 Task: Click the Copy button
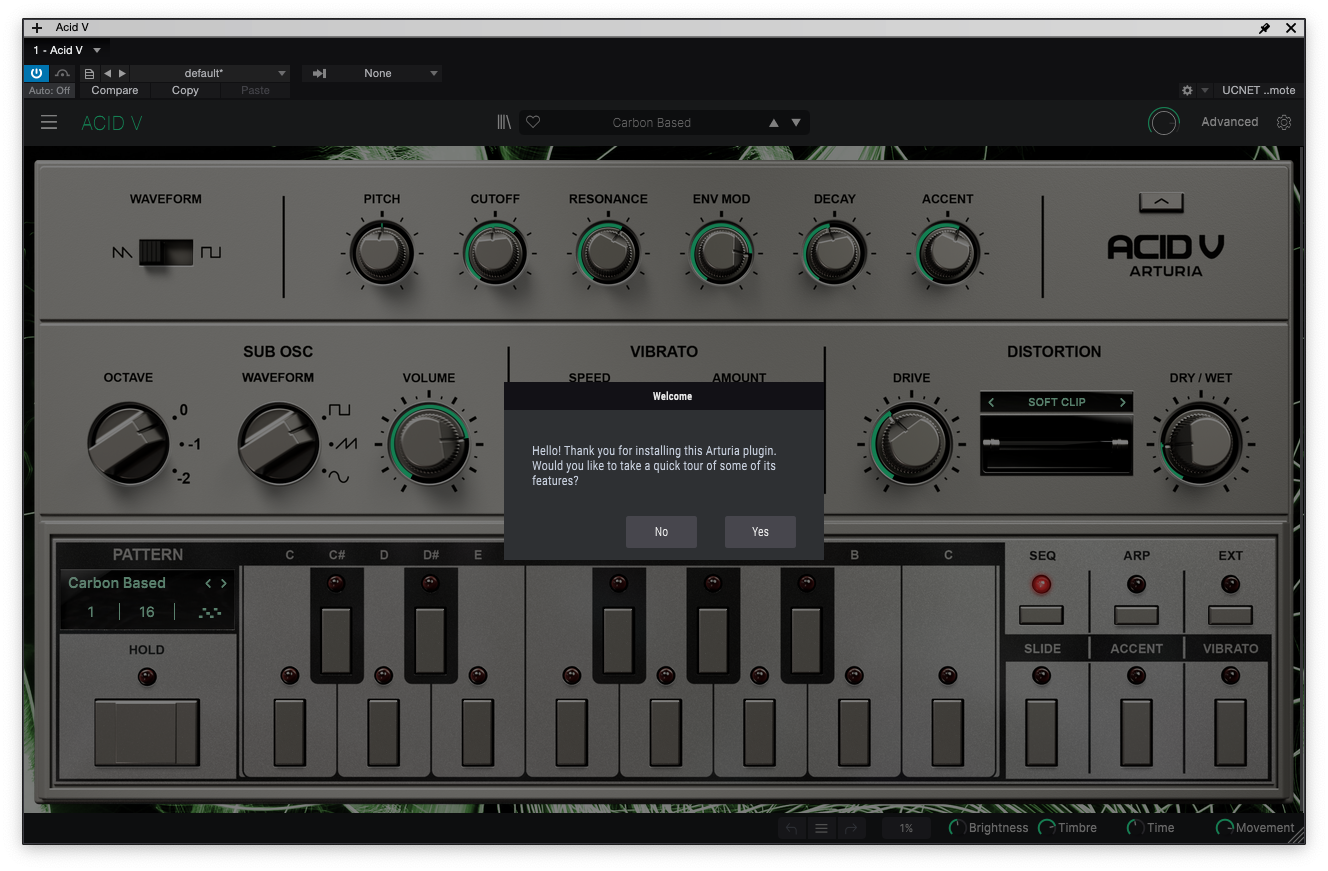(185, 90)
